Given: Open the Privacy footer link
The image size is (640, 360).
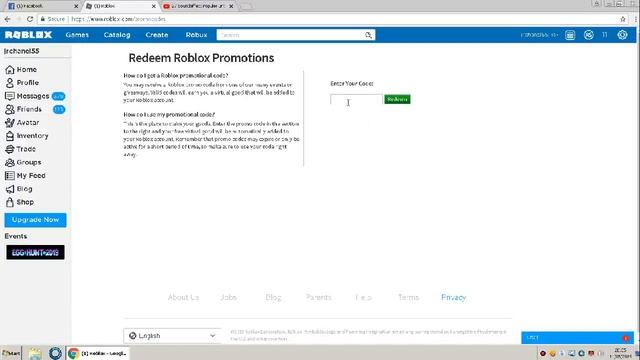Looking at the screenshot, I should tap(453, 298).
